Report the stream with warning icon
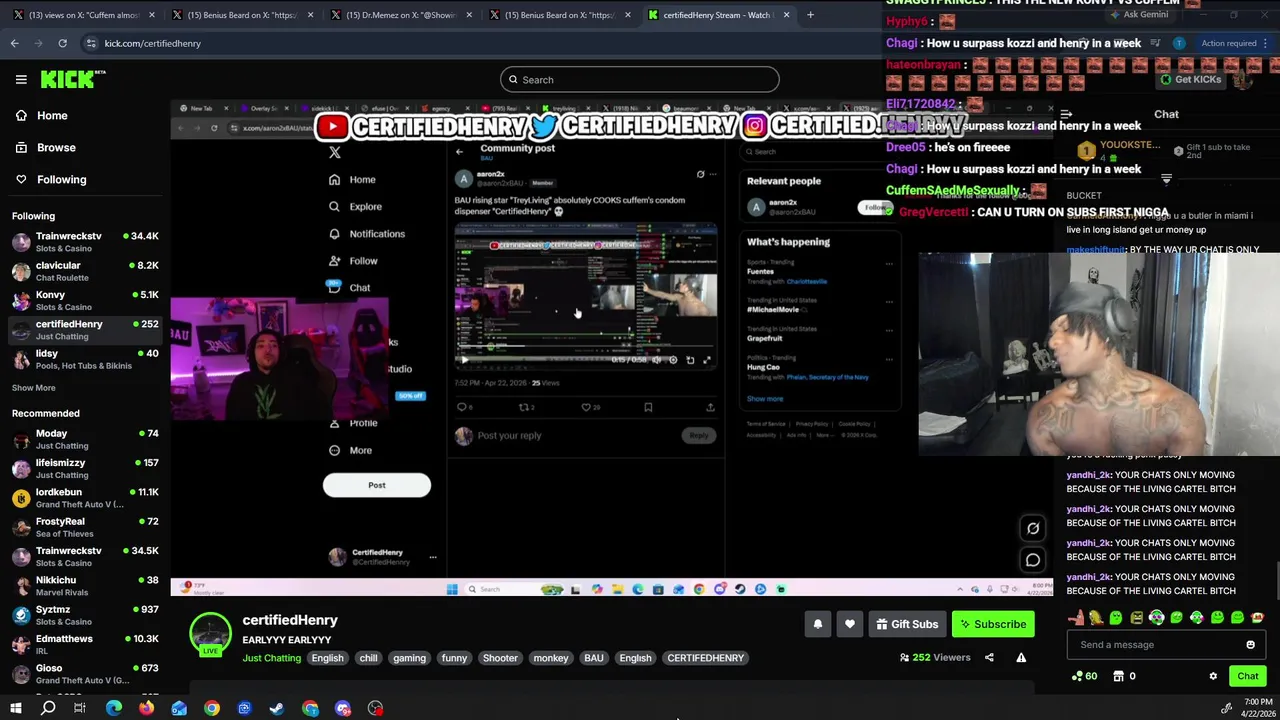Image resolution: width=1280 pixels, height=720 pixels. click(1021, 657)
